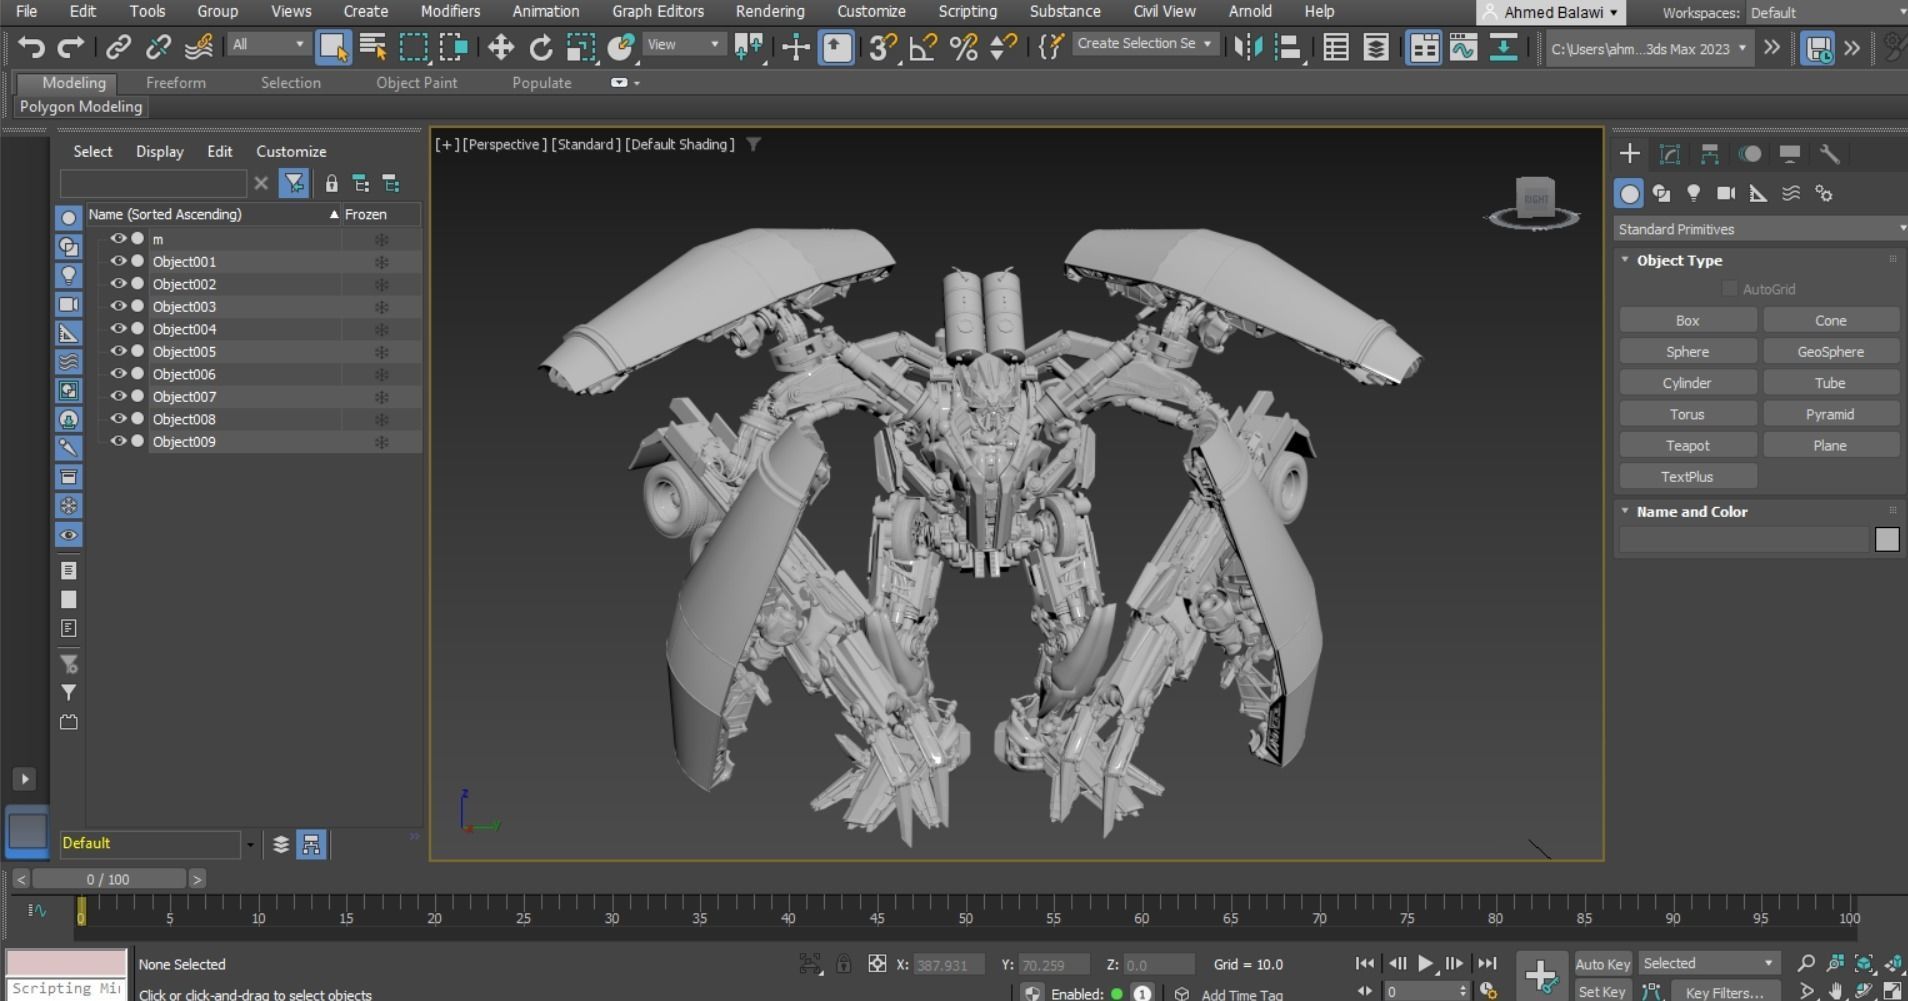This screenshot has width=1908, height=1001.
Task: Open Select by Name dialog
Action: (x=372, y=47)
